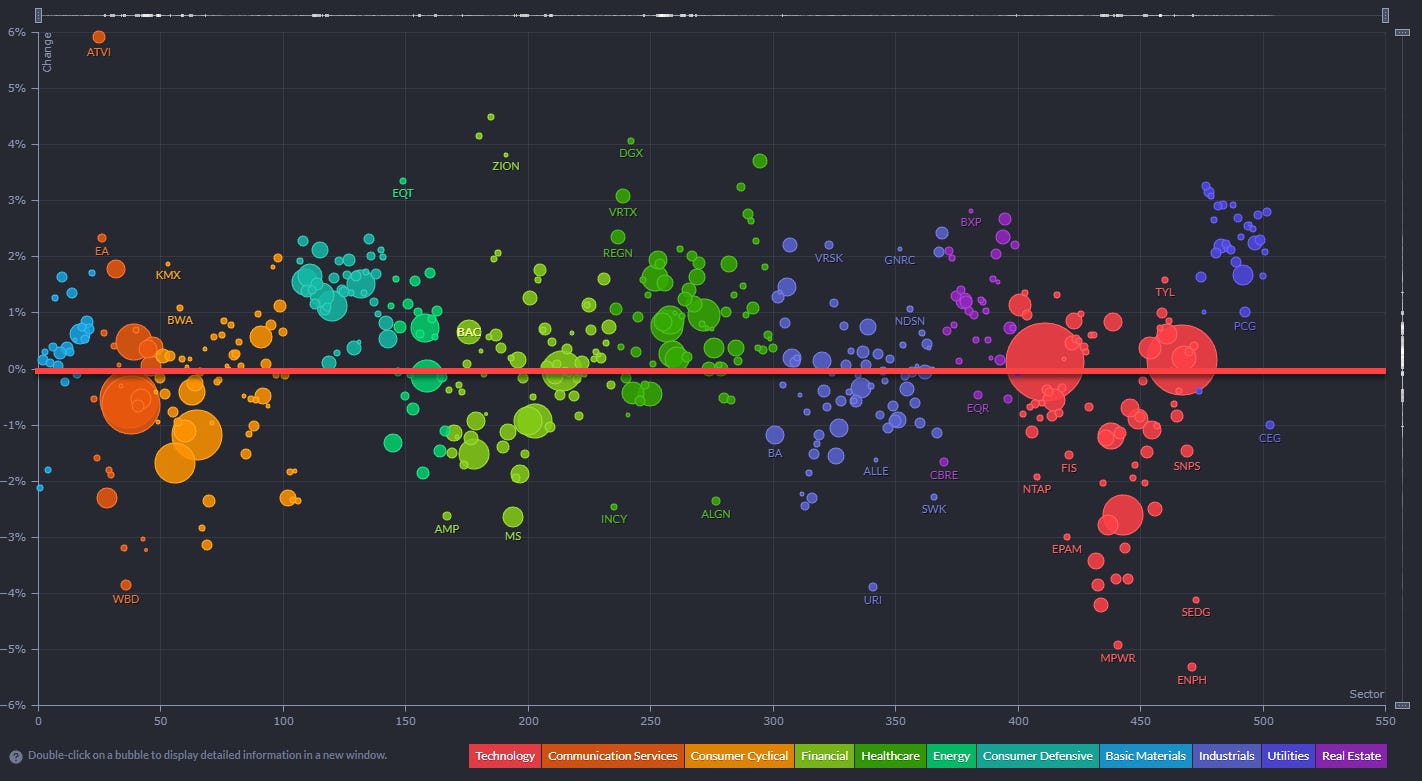Toggle the Technology sector in legend

(x=505, y=756)
